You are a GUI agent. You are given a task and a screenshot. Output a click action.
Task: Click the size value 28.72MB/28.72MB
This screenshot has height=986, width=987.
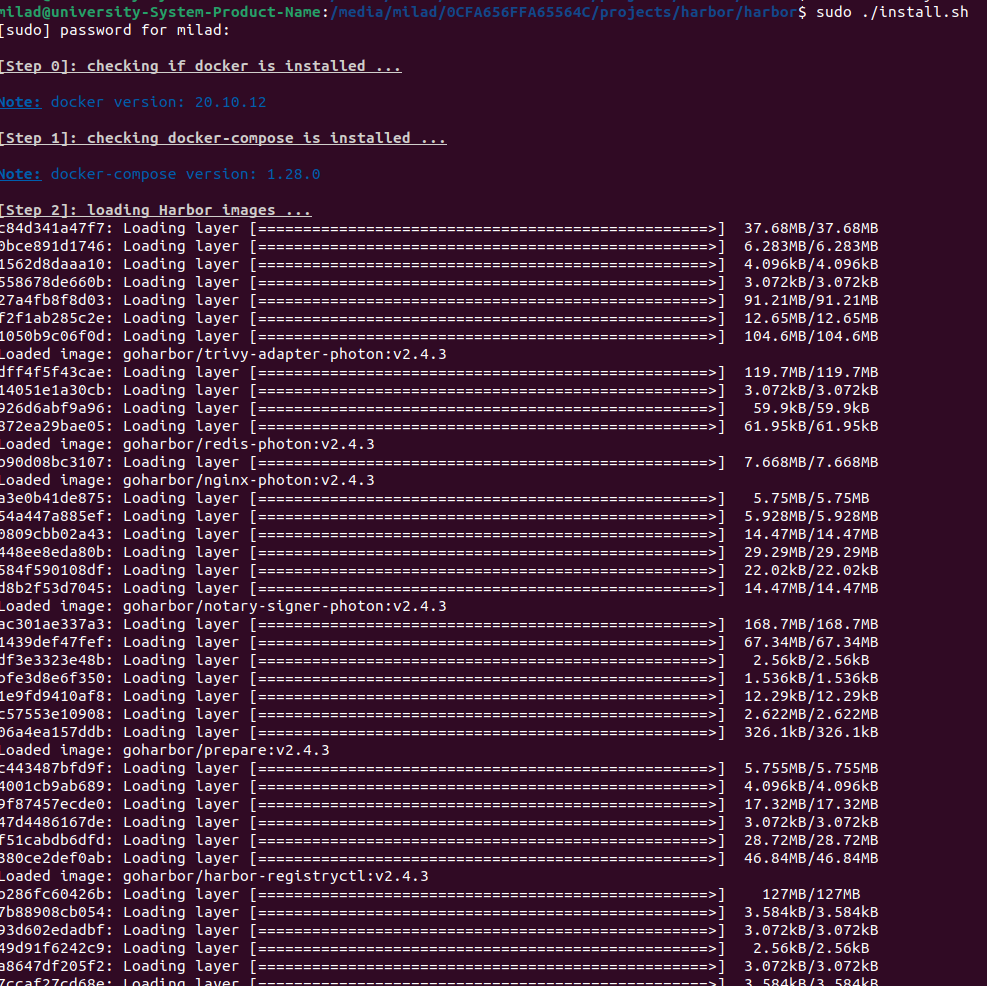811,841
